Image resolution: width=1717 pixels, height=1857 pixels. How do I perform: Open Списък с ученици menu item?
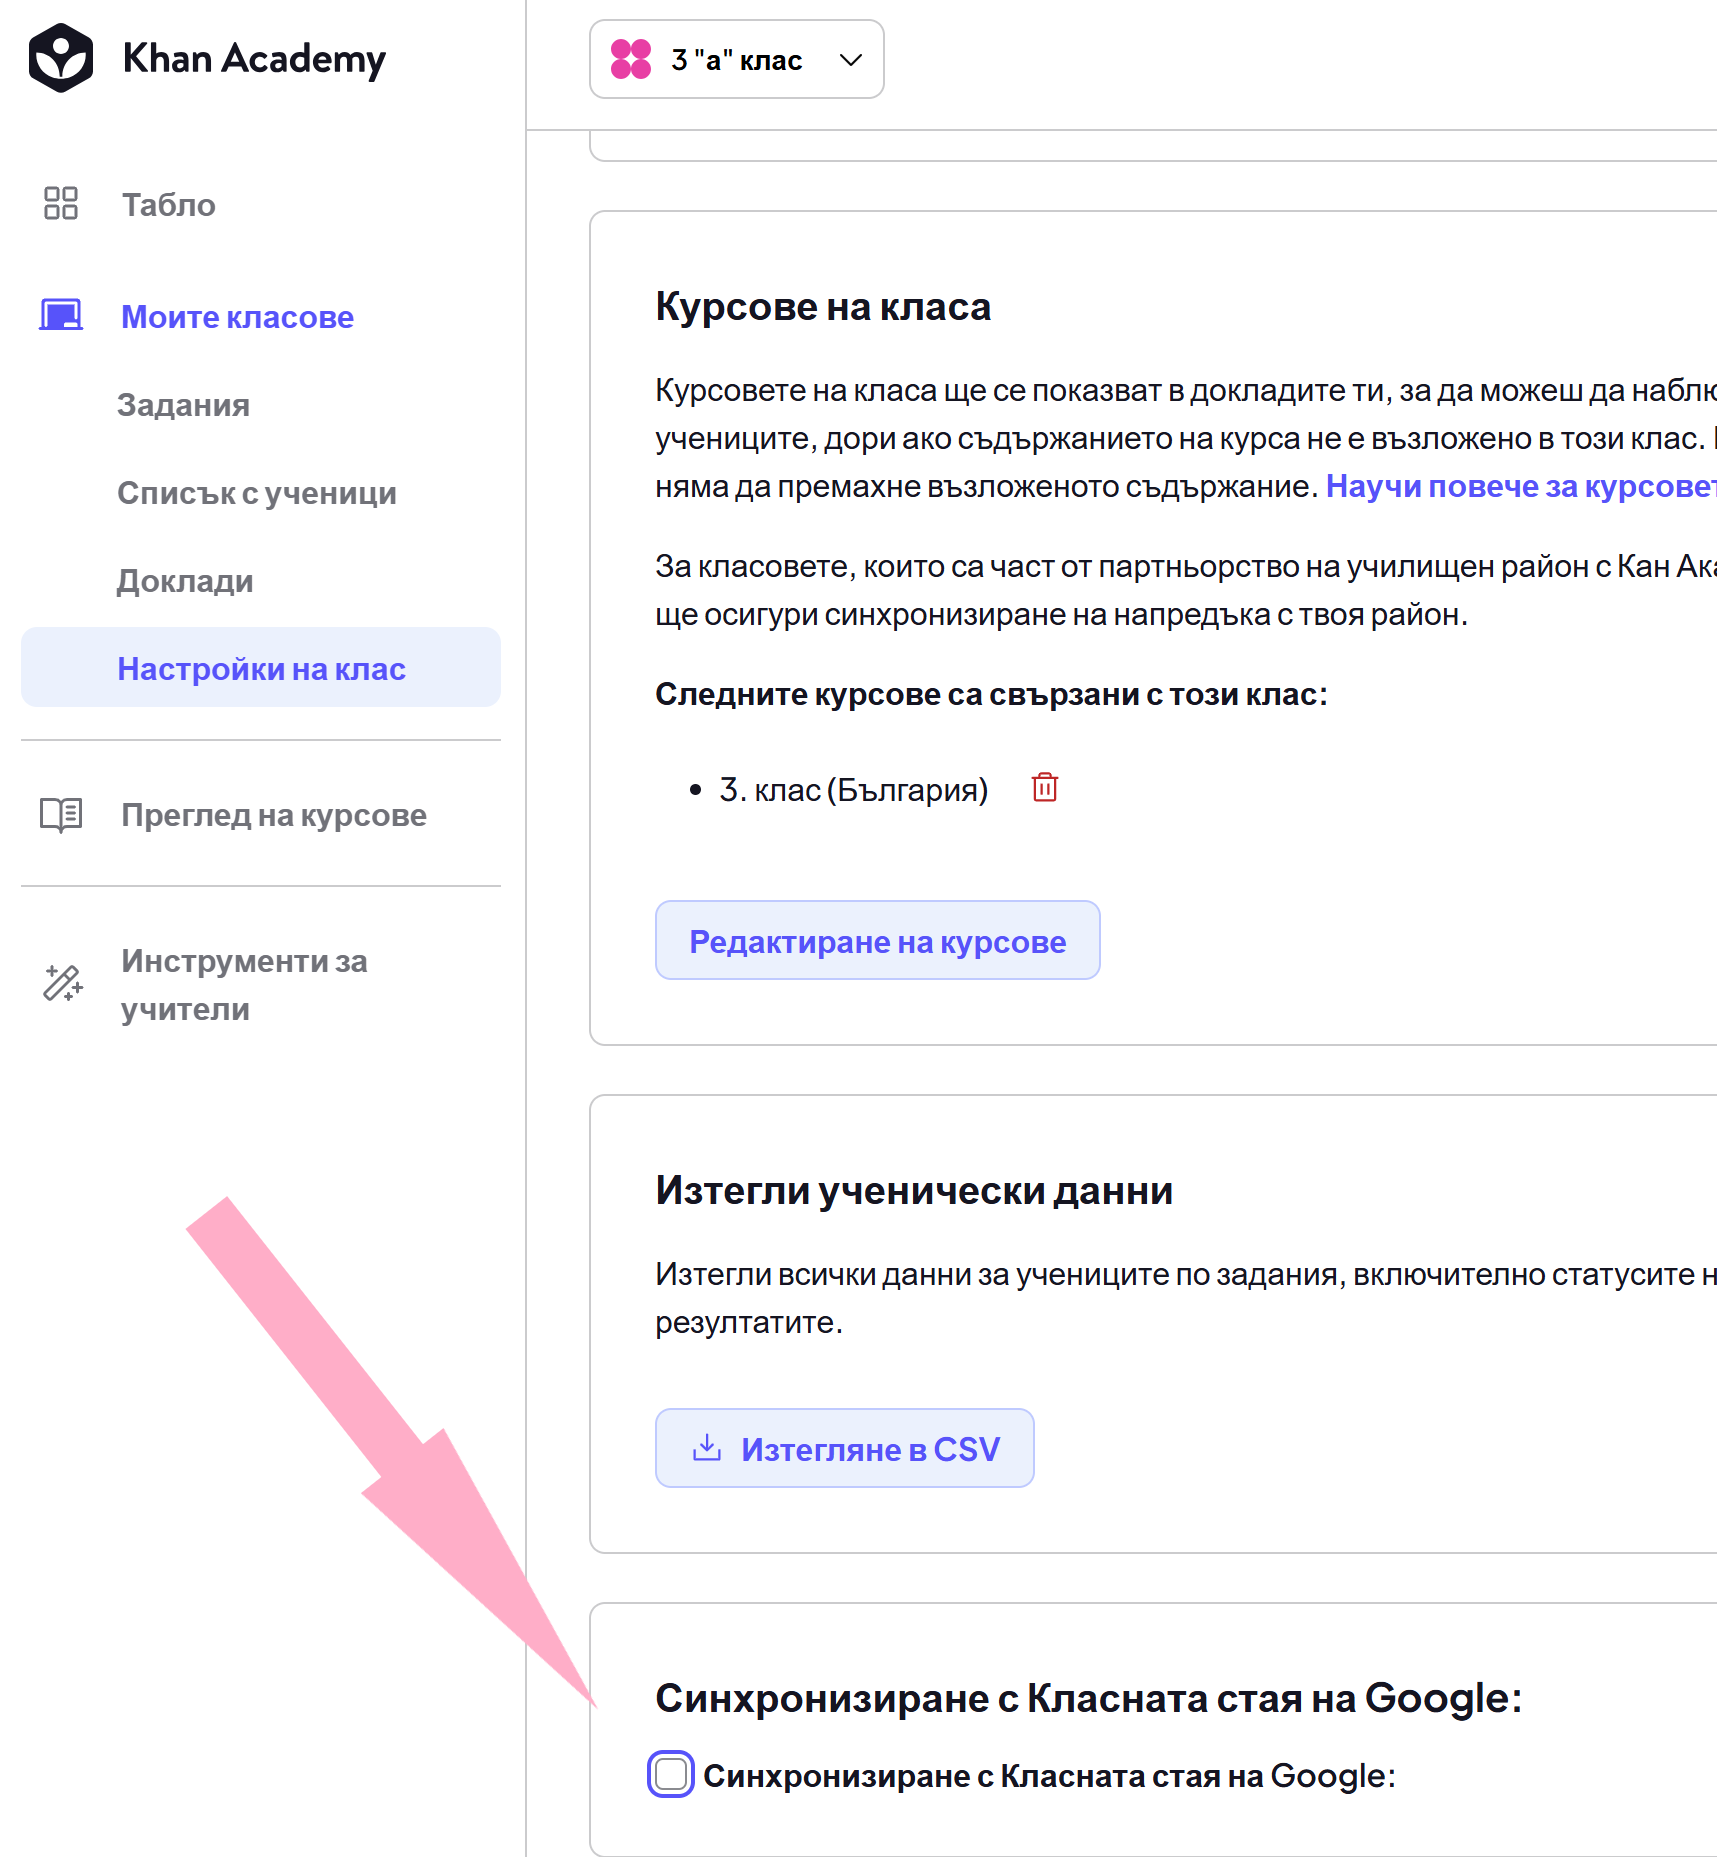pyautogui.click(x=257, y=493)
